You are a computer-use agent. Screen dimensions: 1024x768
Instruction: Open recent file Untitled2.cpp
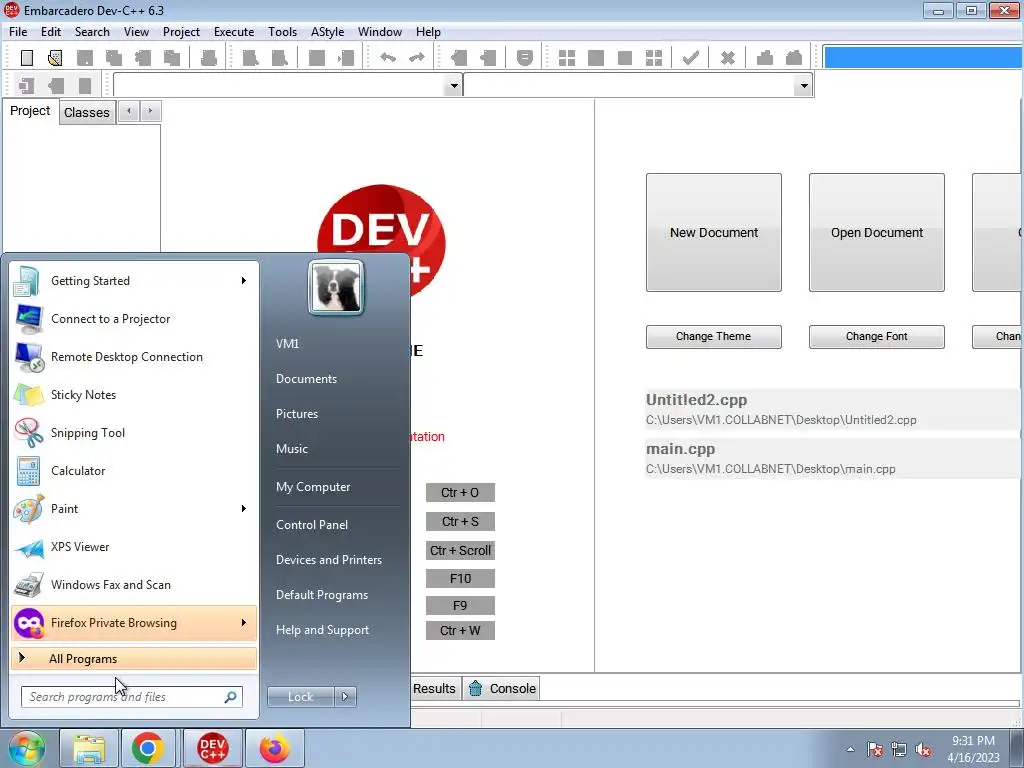[831, 409]
